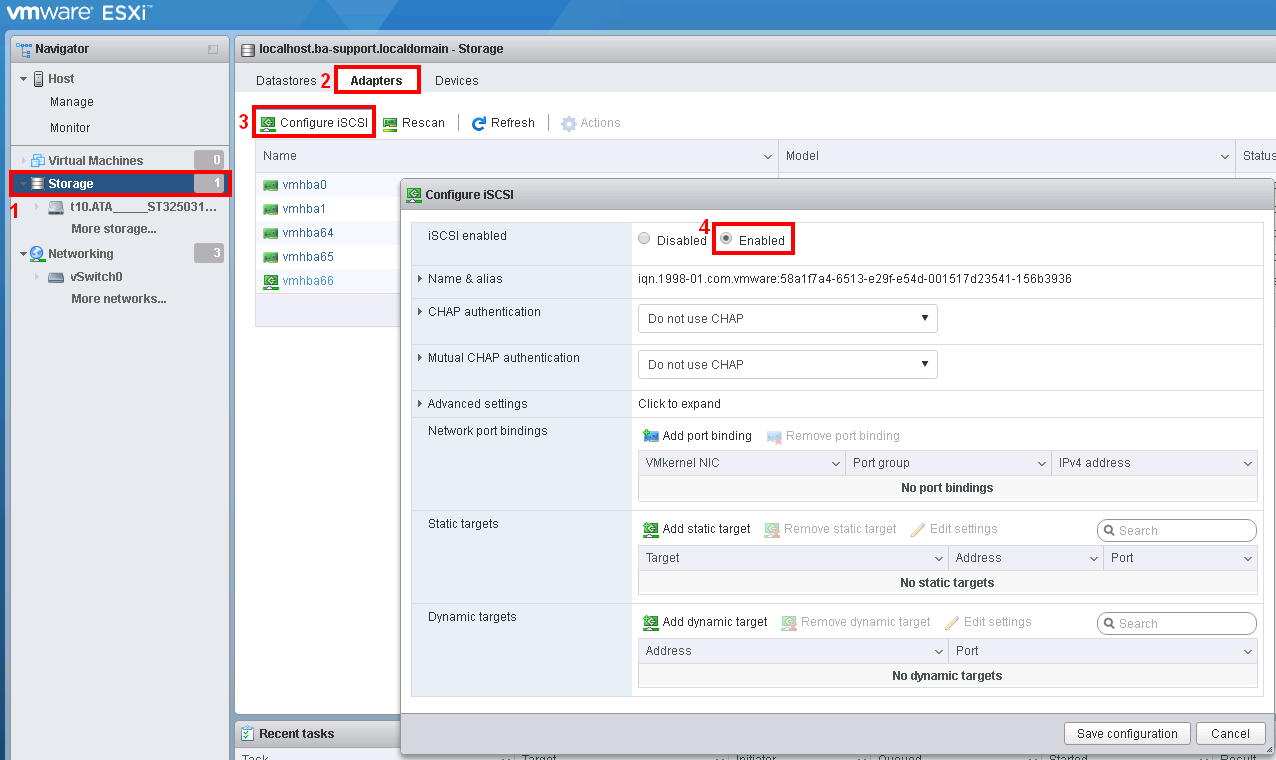This screenshot has width=1276, height=760.
Task: Click the Add dynamic target icon
Action: (651, 622)
